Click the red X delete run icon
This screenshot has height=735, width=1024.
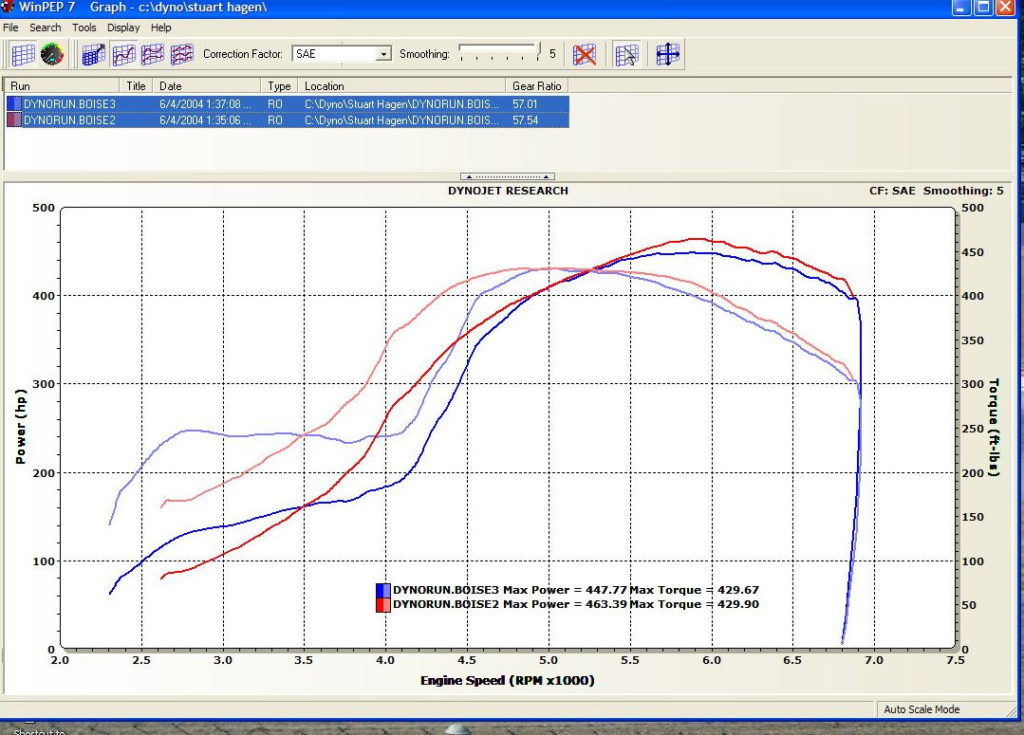tap(585, 54)
